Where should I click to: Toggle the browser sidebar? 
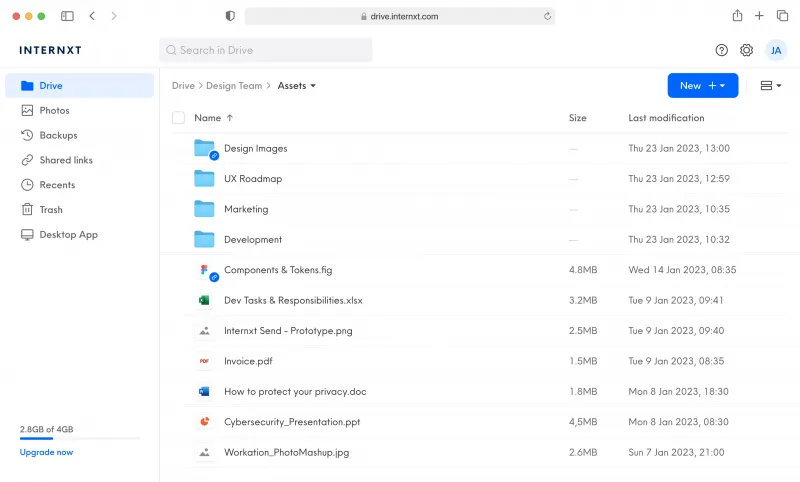coord(67,16)
